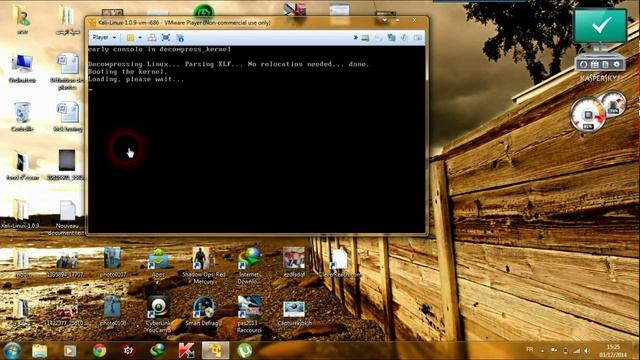
Task: Click the Kaspersky gadget scan circle icon
Action: (583, 64)
